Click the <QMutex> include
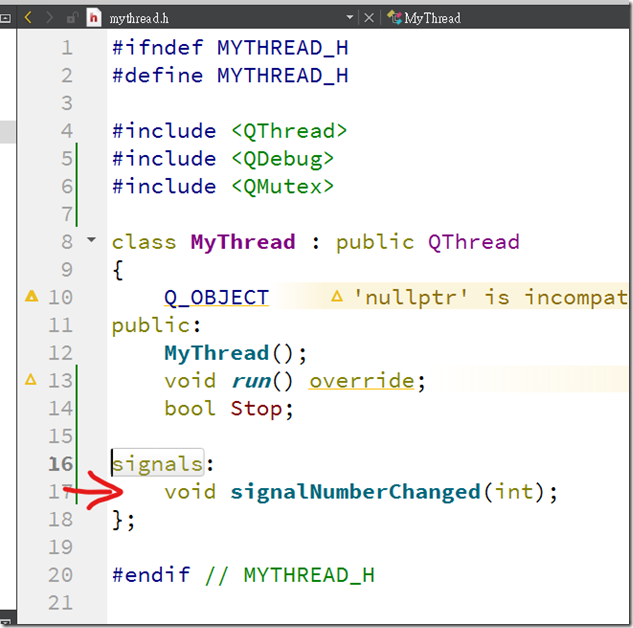 click(x=283, y=186)
